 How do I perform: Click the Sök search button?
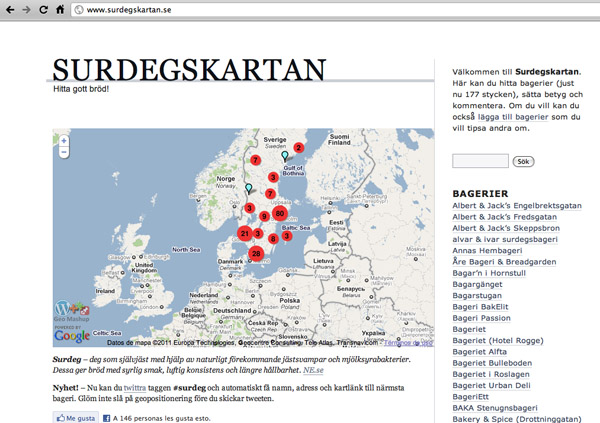523,162
